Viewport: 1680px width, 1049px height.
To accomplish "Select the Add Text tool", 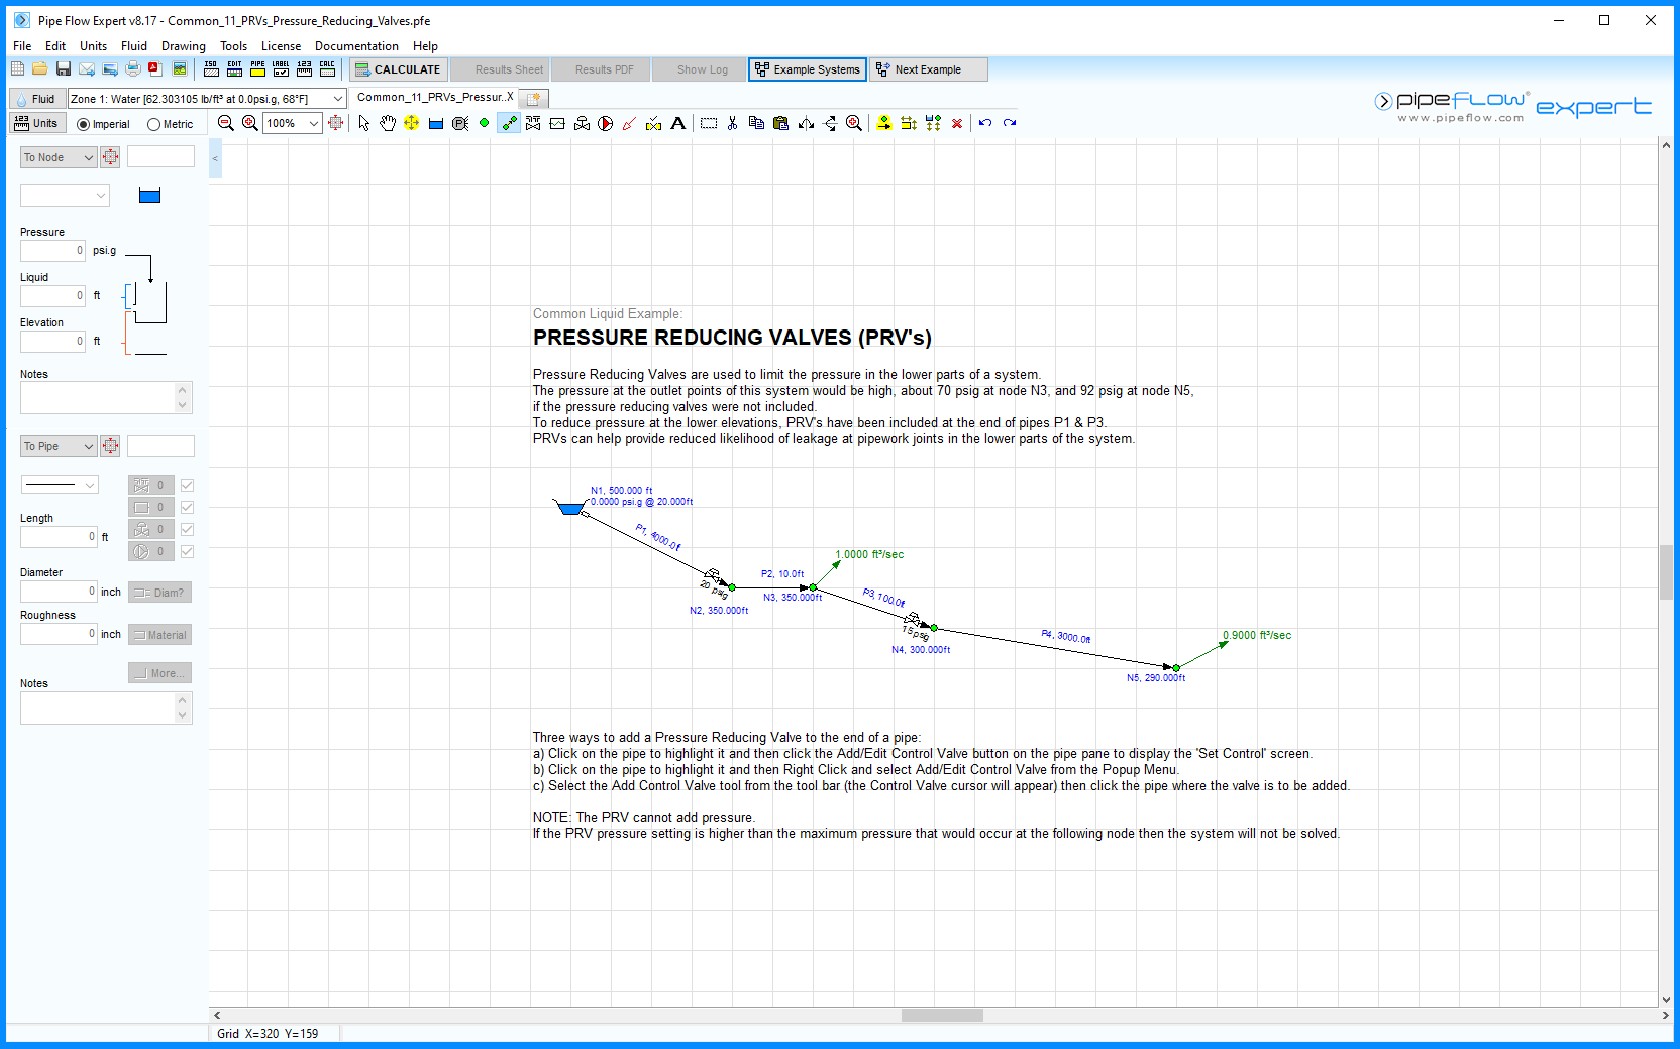I will [678, 123].
